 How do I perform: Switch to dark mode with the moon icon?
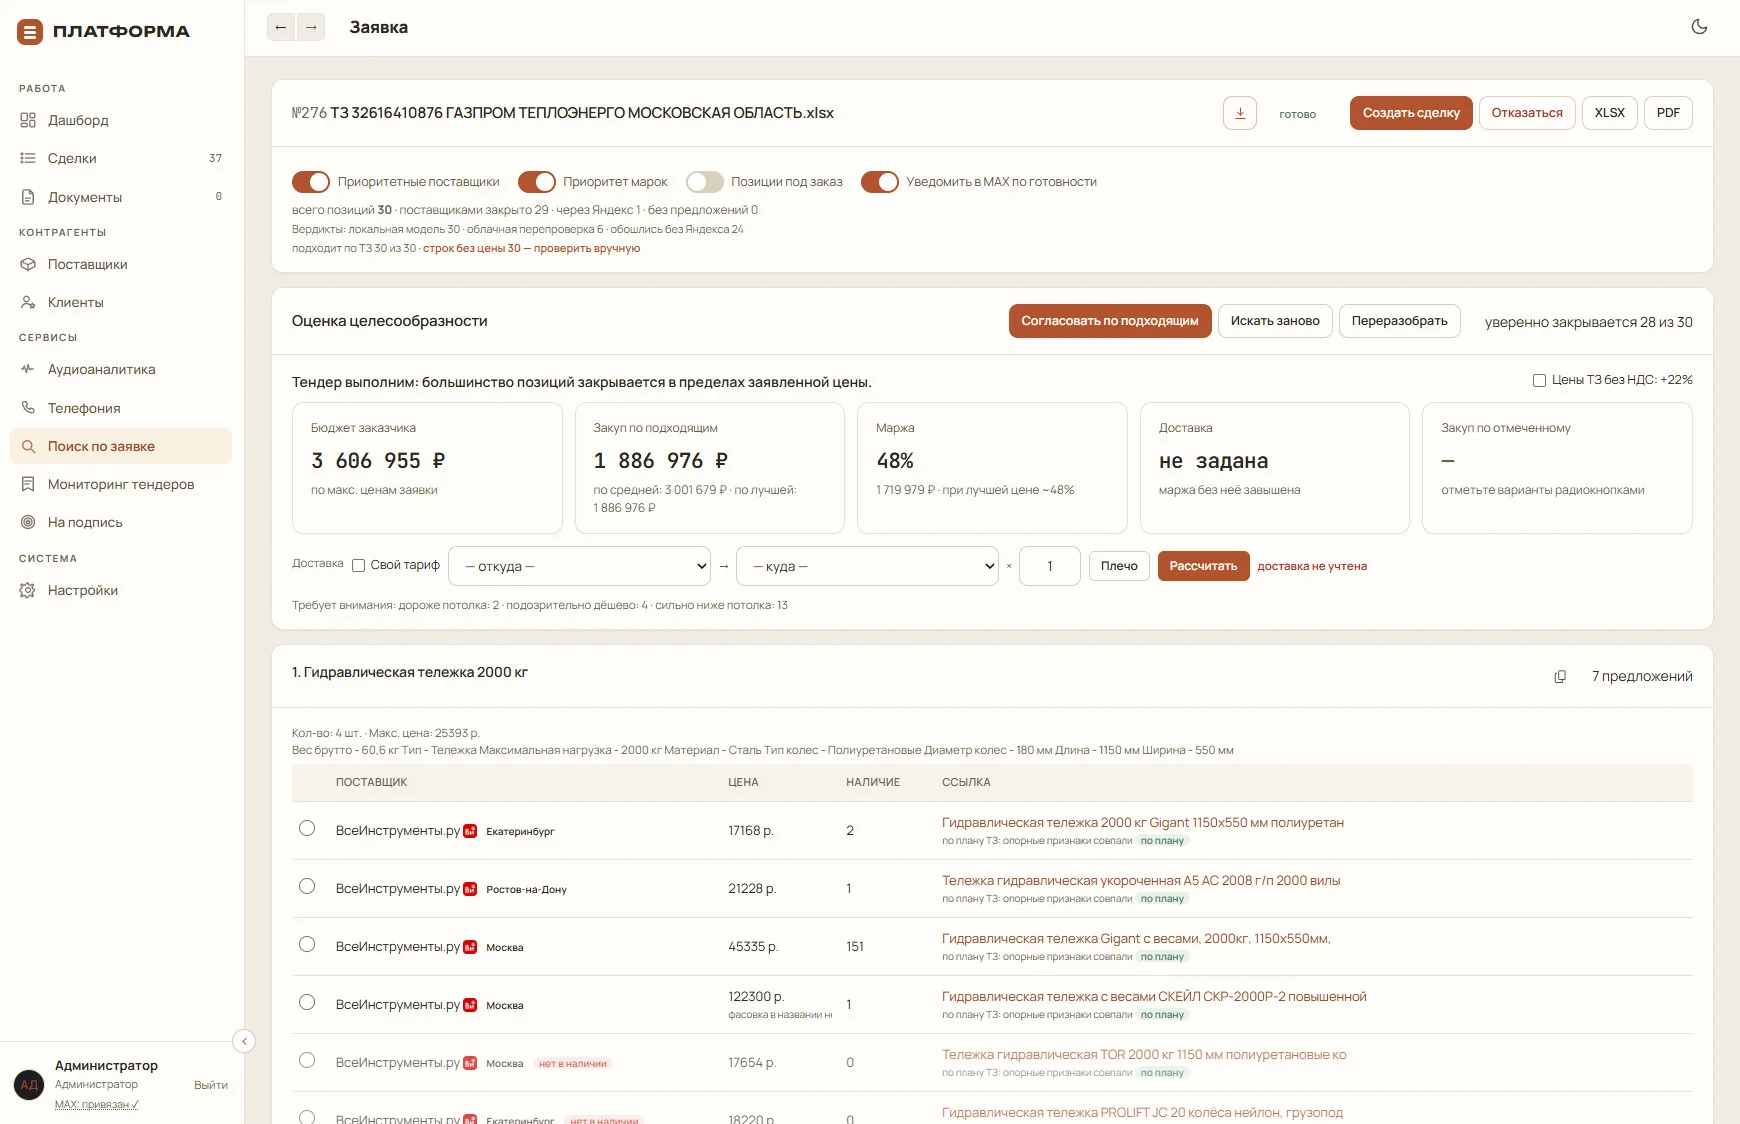tap(1699, 27)
